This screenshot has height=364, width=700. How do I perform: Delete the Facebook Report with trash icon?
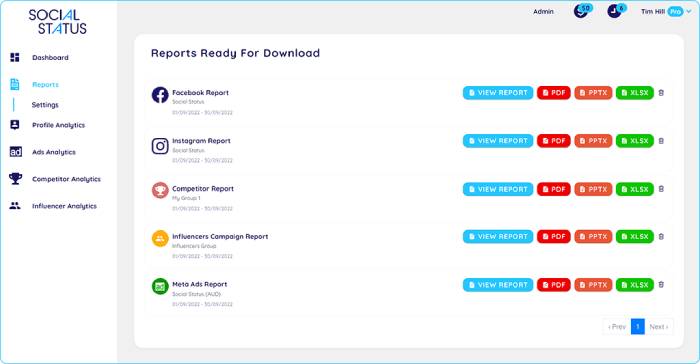[x=661, y=93]
